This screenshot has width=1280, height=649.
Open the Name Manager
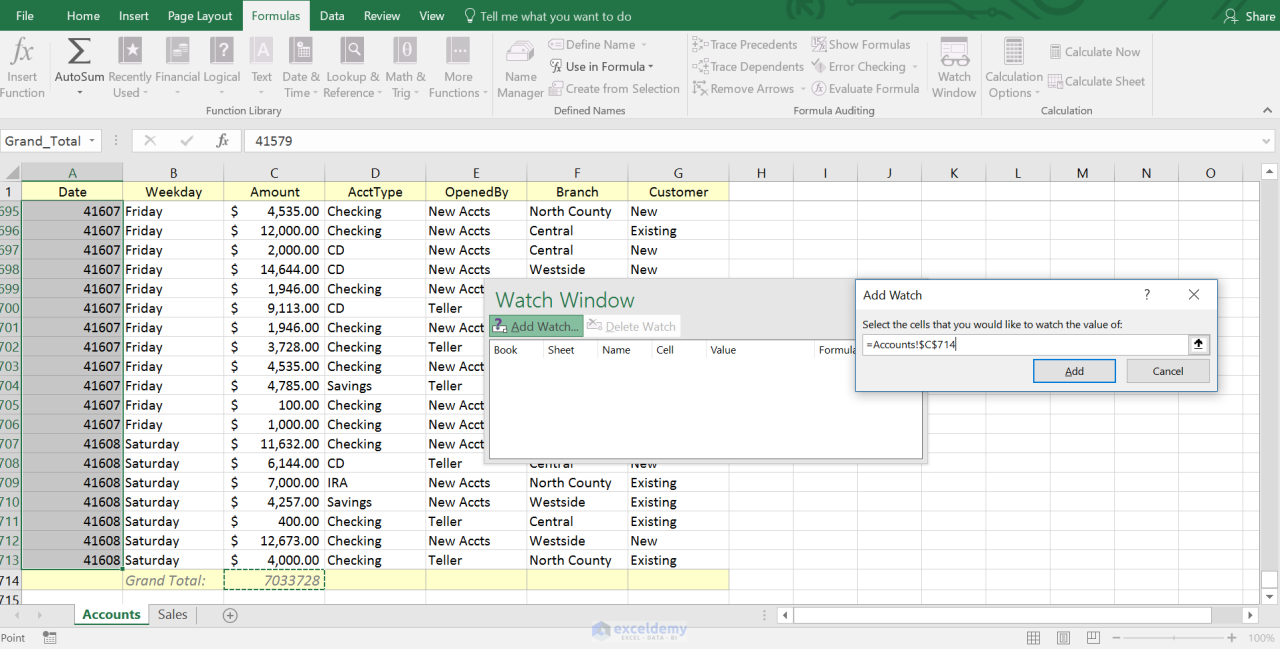tap(519, 67)
